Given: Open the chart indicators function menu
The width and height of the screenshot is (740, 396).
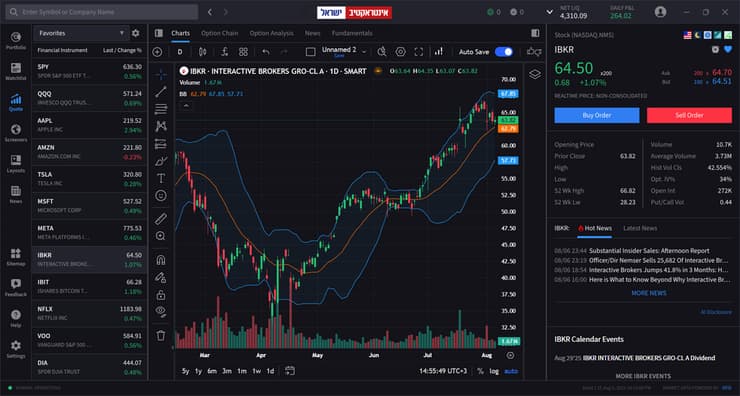Looking at the screenshot, I should tap(225, 52).
